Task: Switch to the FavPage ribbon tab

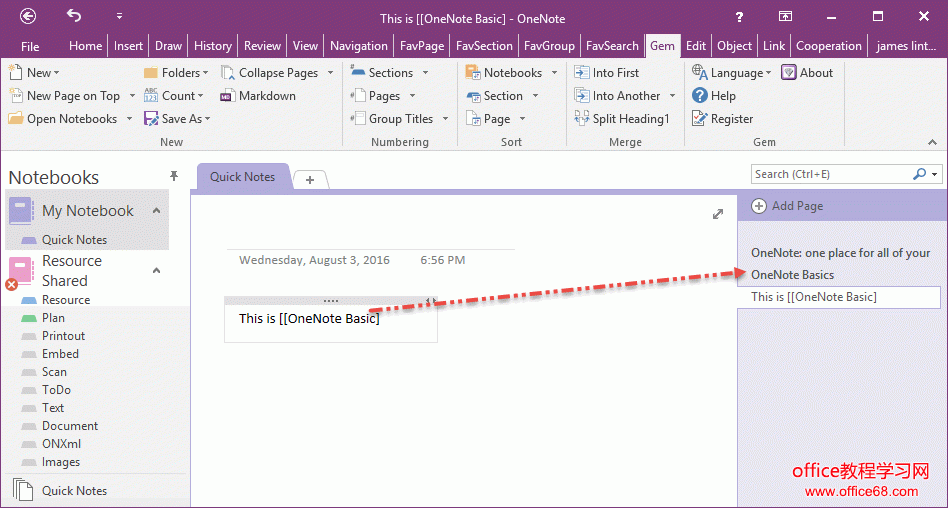Action: 421,46
